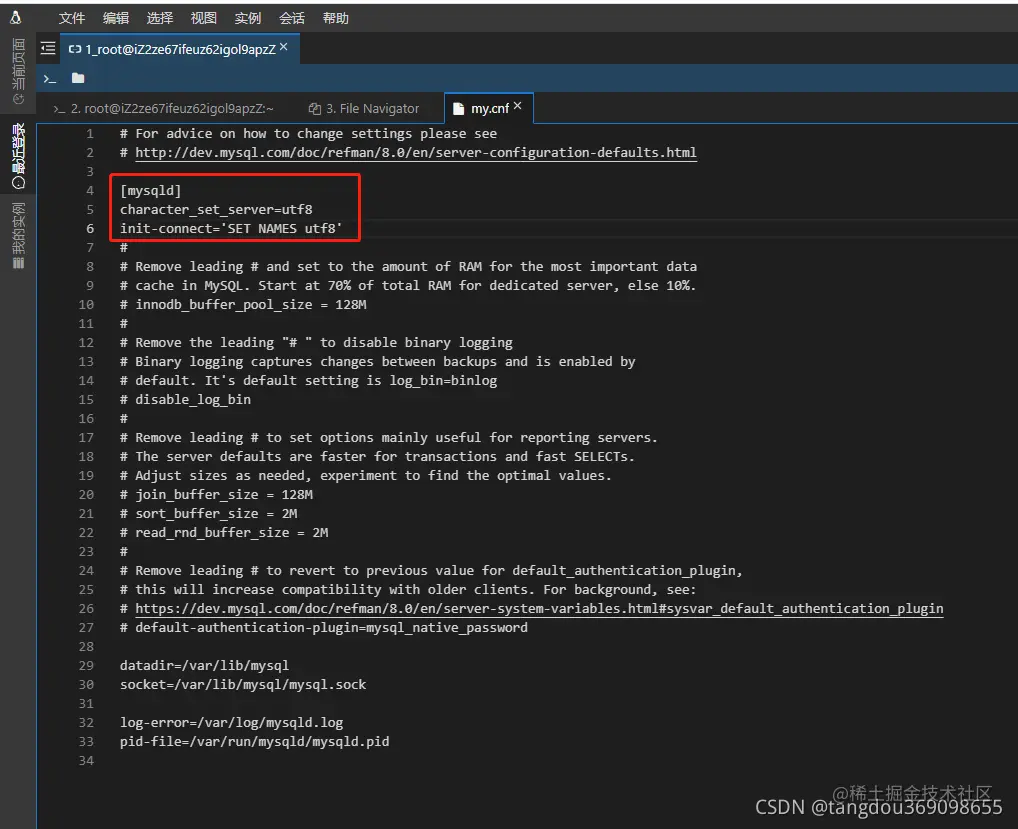
Task: Switch to the 3. File Navigator tab
Action: 364,109
